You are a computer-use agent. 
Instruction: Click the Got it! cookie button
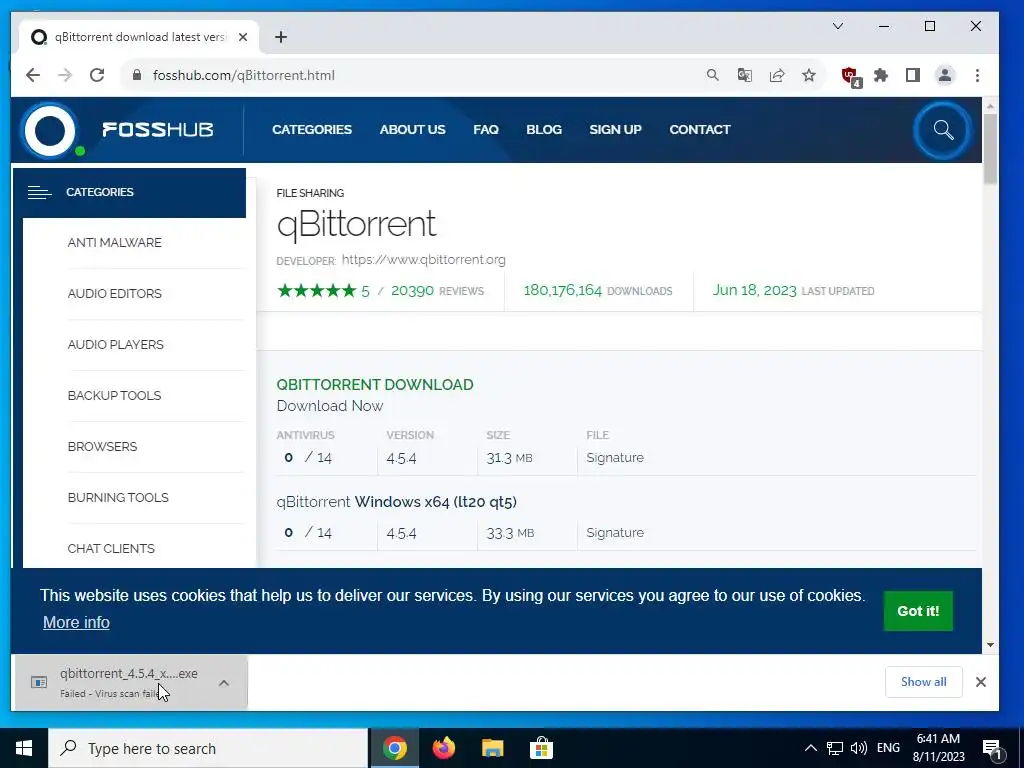[918, 611]
